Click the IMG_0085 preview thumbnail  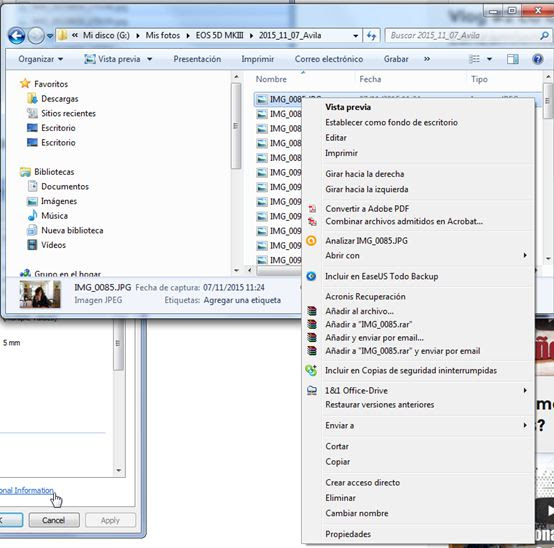pos(40,294)
